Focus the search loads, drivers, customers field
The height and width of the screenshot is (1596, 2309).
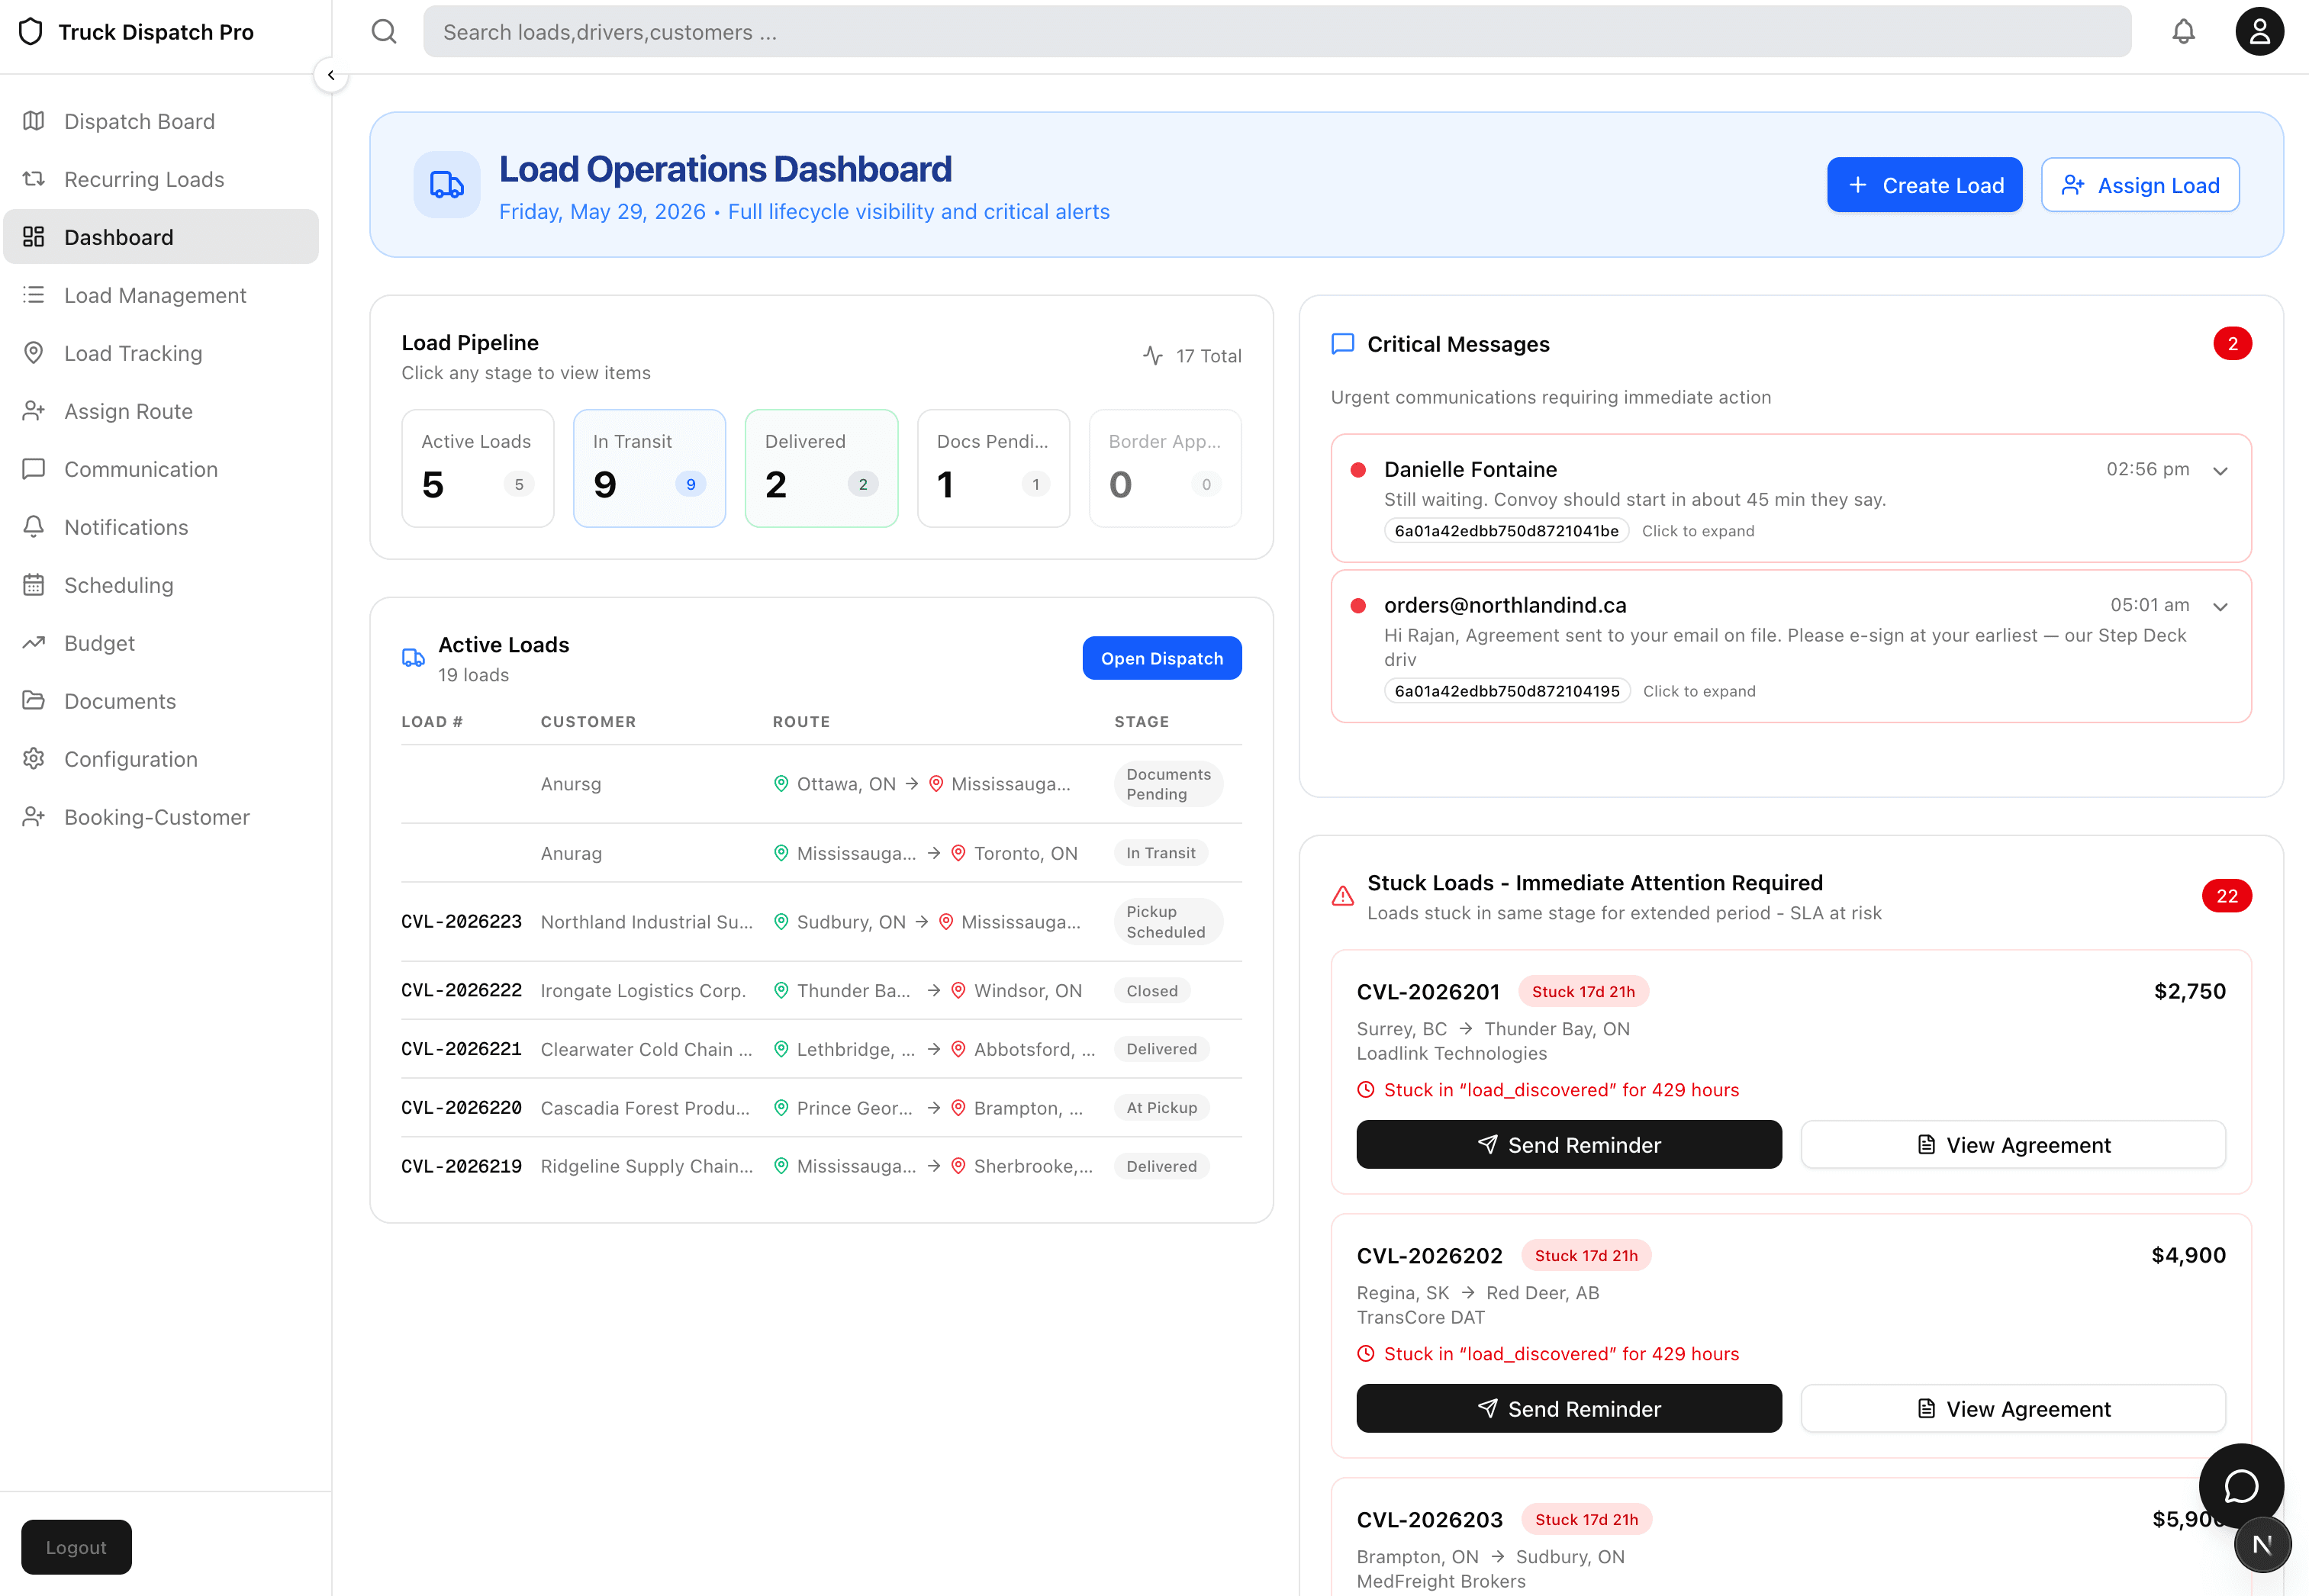point(1277,32)
